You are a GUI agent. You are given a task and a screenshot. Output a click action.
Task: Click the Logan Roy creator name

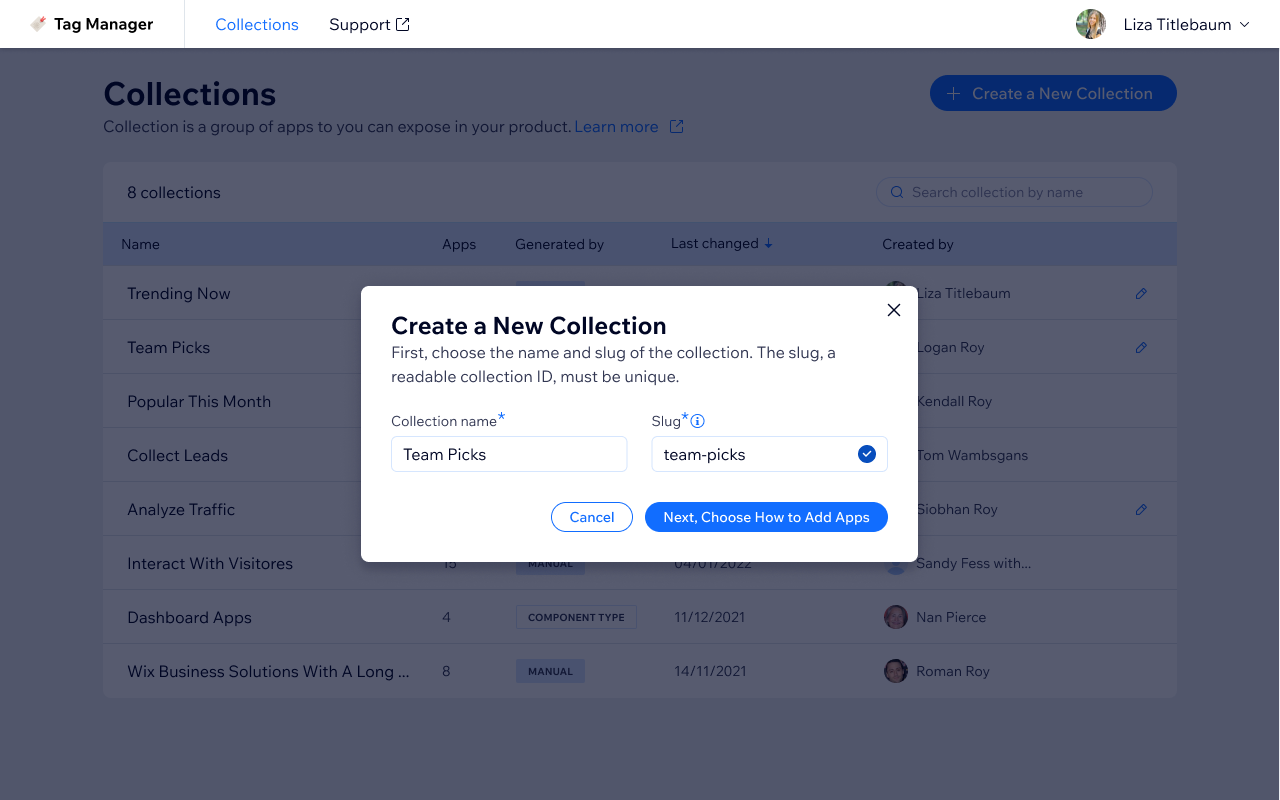pos(951,347)
